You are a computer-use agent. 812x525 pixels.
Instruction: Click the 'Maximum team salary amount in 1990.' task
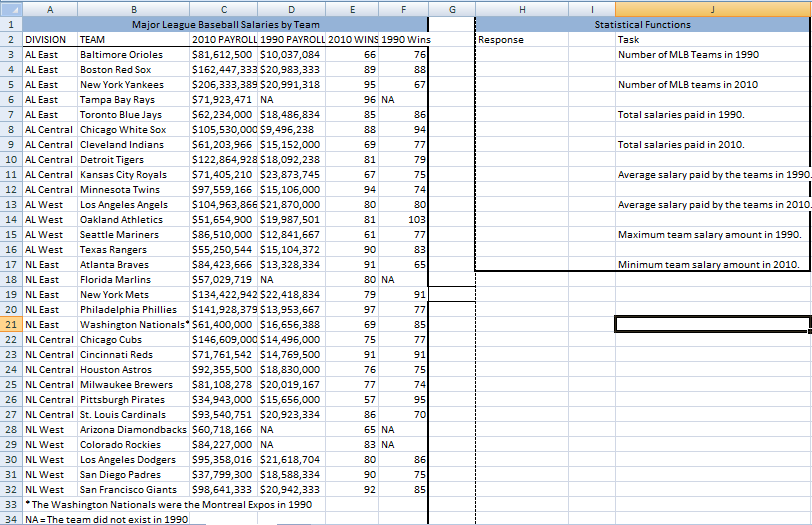(713, 235)
